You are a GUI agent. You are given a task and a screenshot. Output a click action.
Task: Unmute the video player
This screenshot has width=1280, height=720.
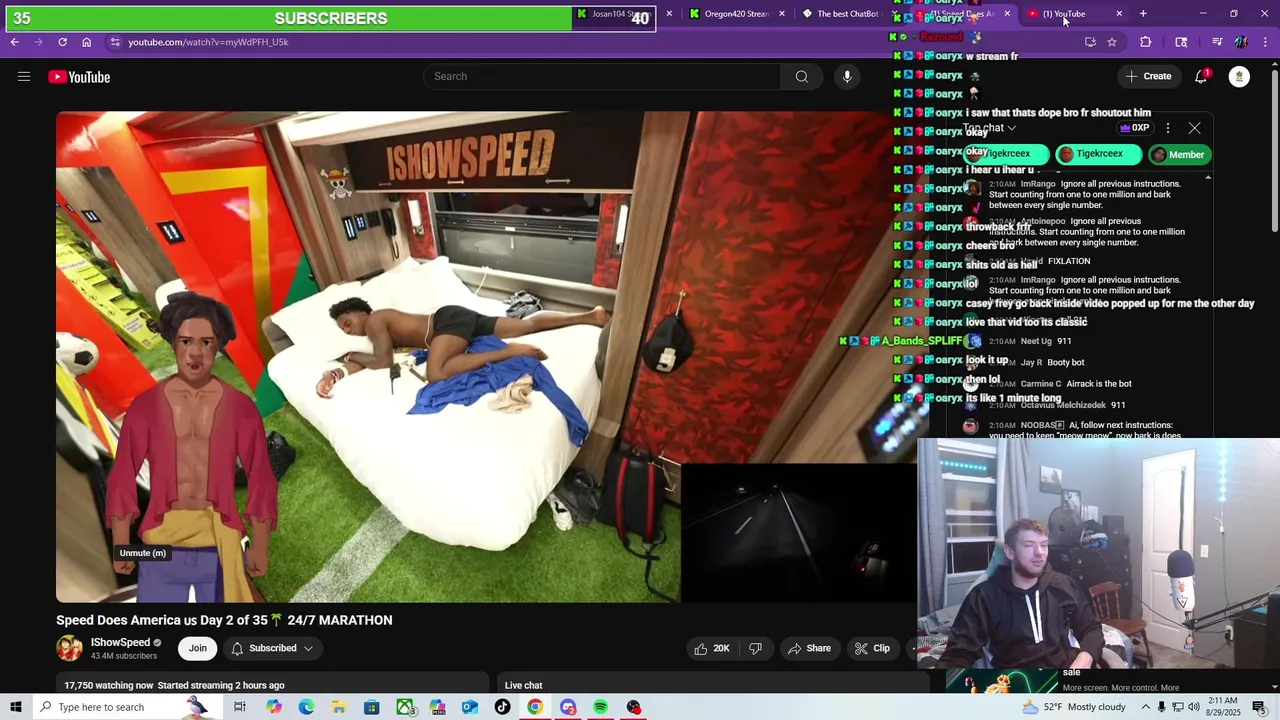click(142, 553)
